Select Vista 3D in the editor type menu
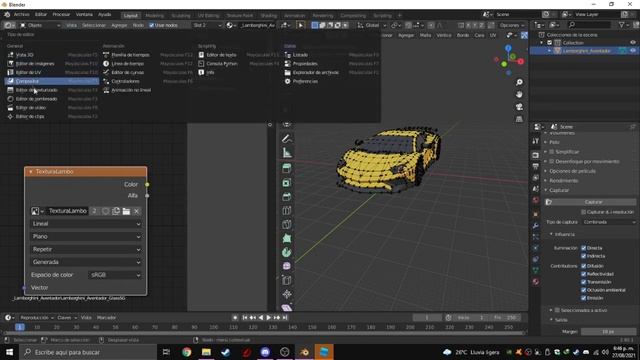 coord(24,55)
